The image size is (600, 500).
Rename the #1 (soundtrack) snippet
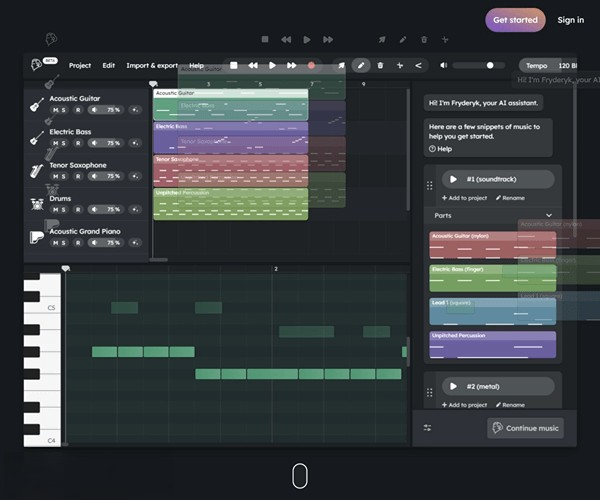click(x=510, y=198)
